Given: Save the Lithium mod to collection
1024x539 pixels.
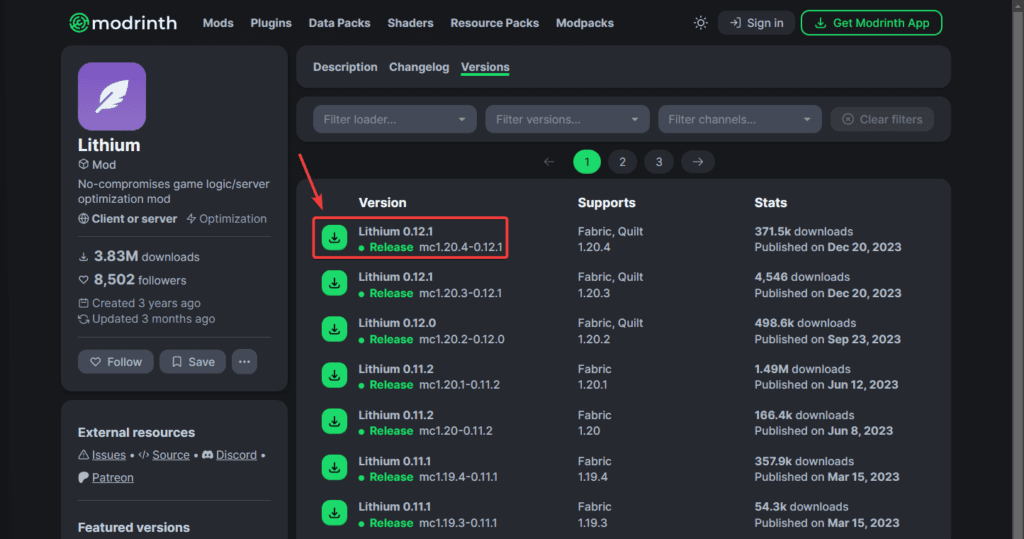Looking at the screenshot, I should 192,362.
